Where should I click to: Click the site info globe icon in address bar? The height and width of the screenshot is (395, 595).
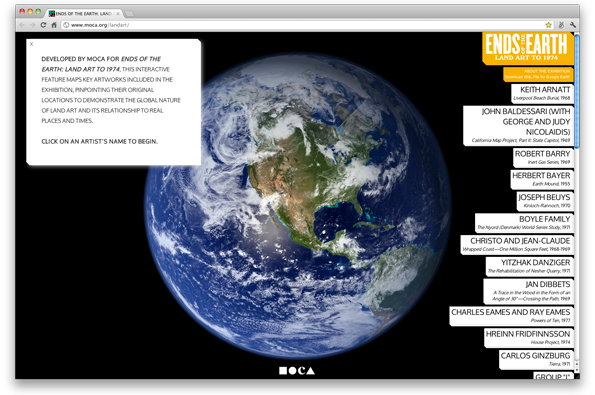pos(66,25)
